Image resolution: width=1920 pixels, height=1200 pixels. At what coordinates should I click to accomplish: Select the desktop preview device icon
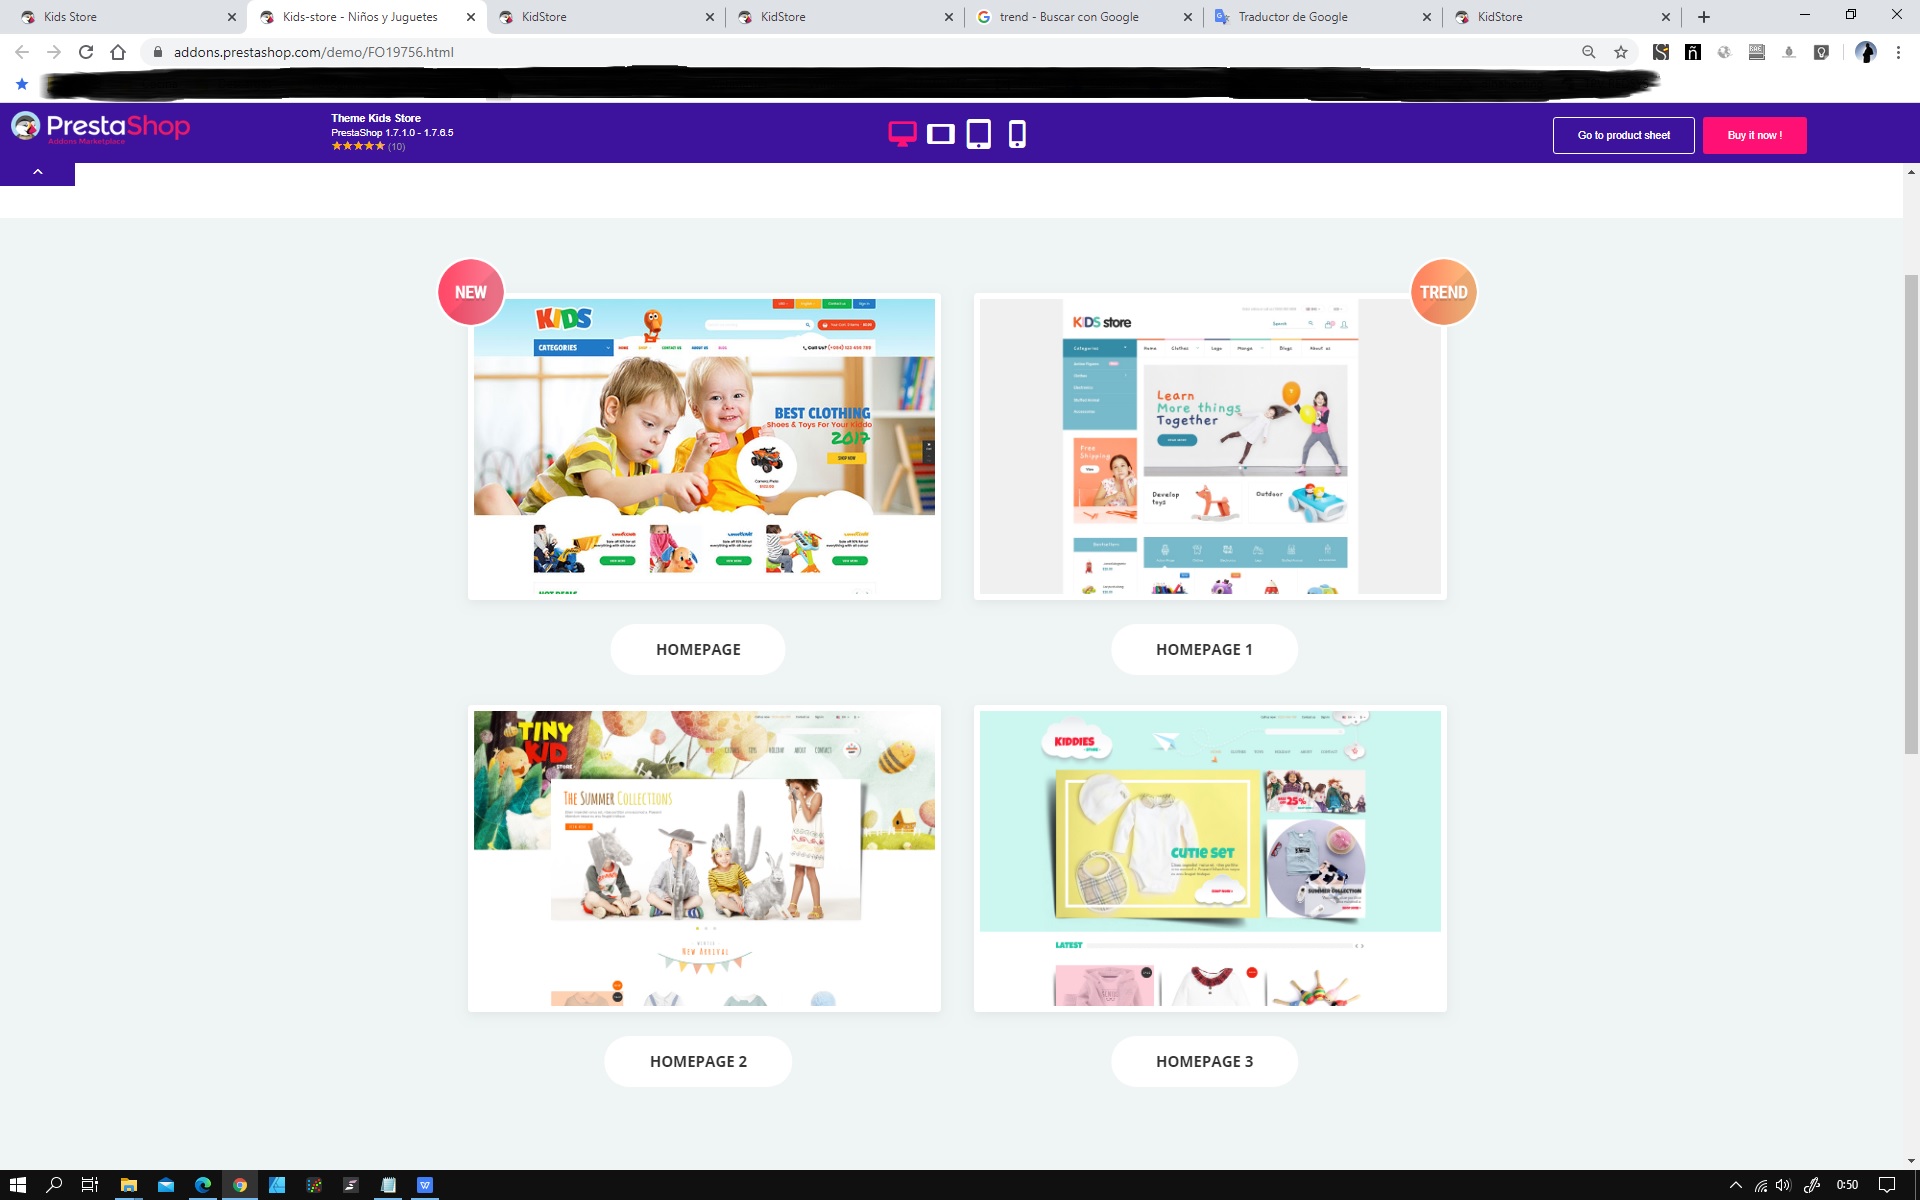coord(902,133)
